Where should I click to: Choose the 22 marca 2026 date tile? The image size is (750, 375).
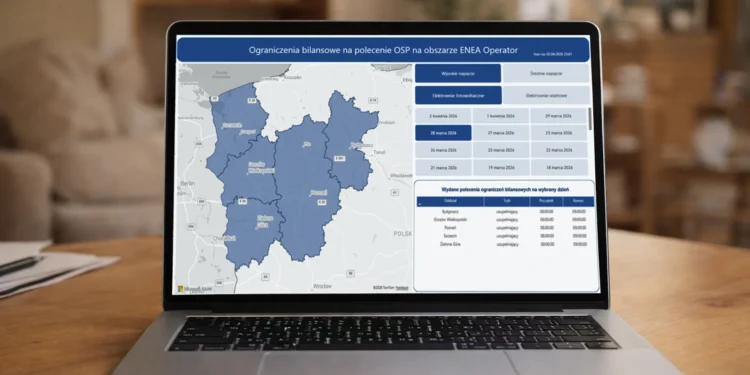coord(558,150)
